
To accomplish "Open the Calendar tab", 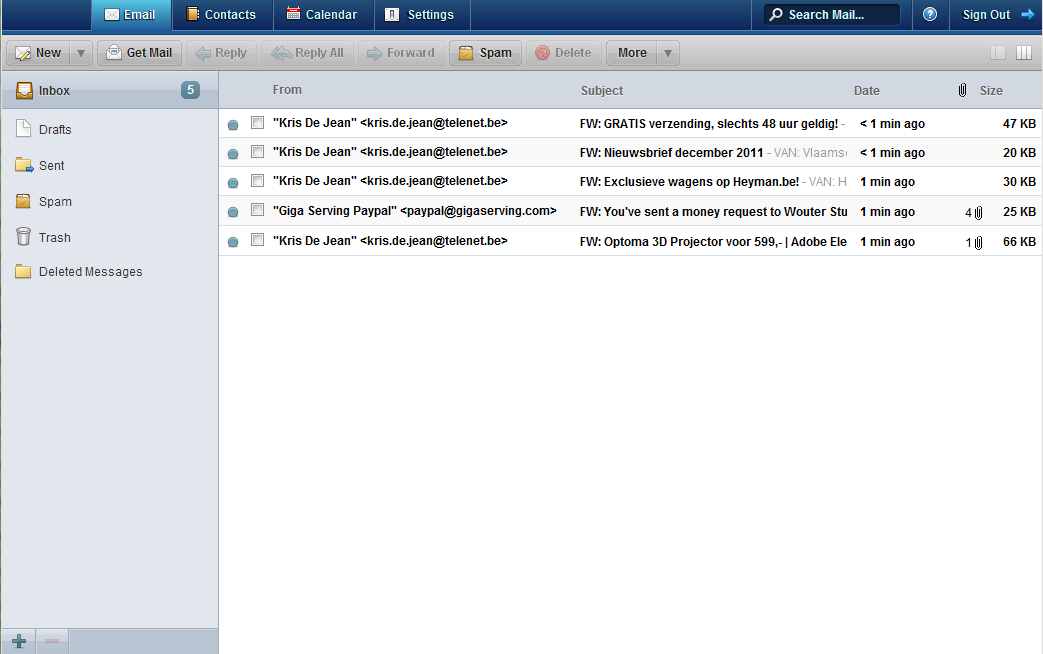I will pos(322,15).
